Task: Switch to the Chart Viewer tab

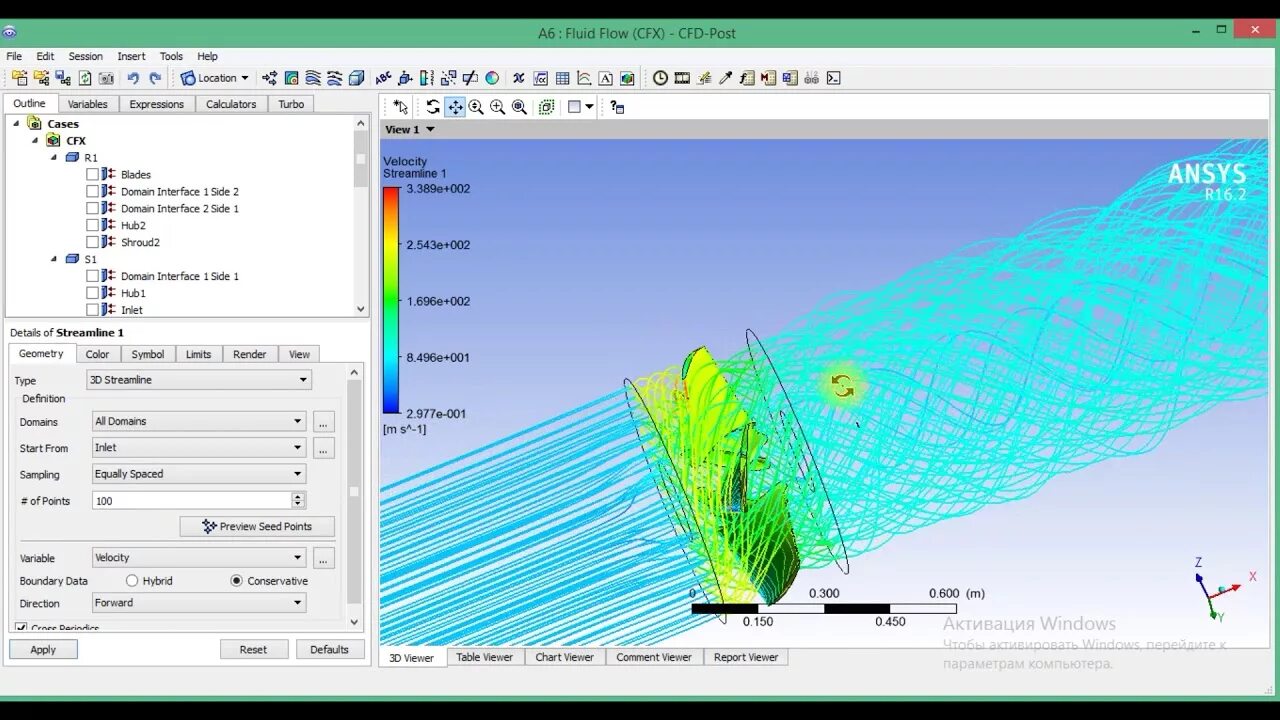Action: pyautogui.click(x=564, y=657)
